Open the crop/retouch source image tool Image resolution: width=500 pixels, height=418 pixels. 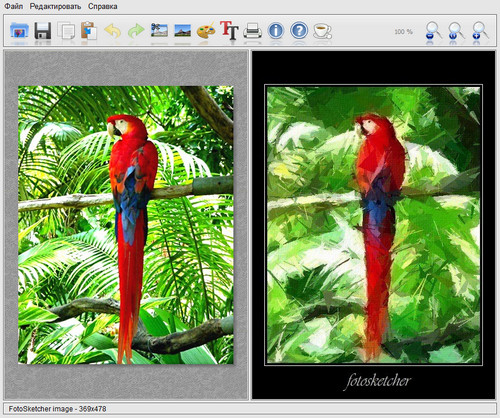[159, 30]
